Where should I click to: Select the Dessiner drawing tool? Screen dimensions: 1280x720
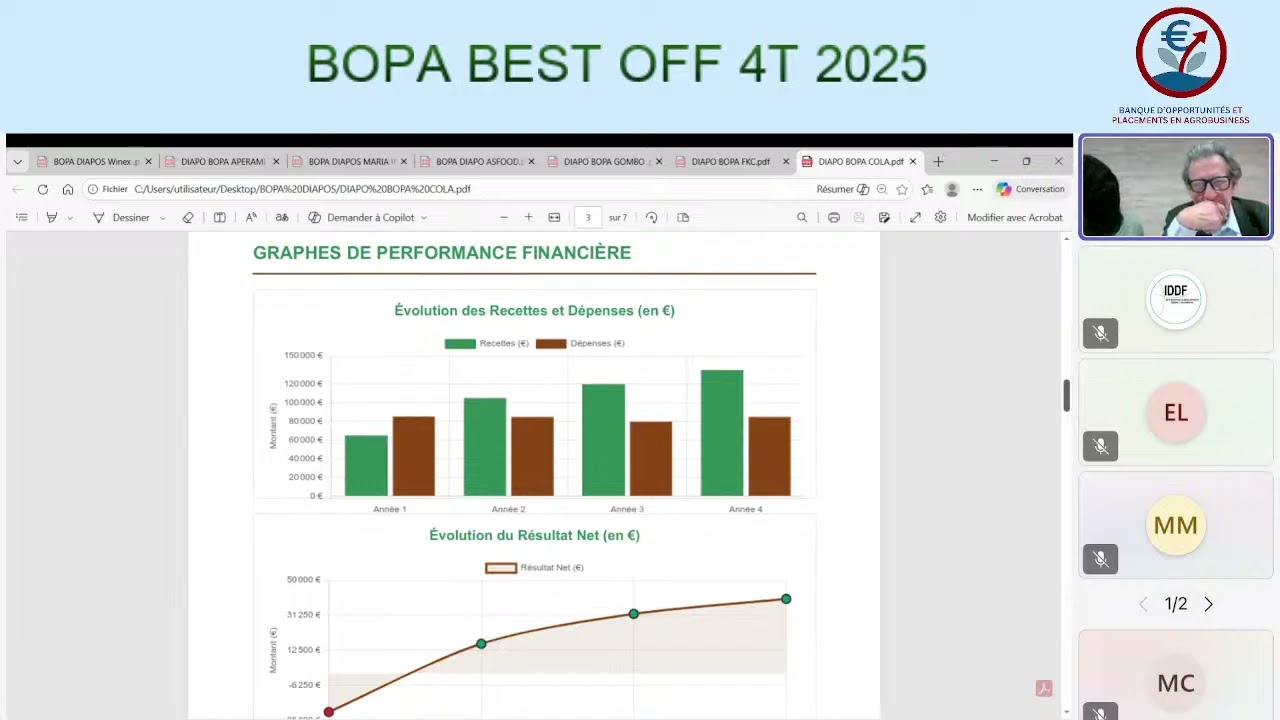[121, 217]
